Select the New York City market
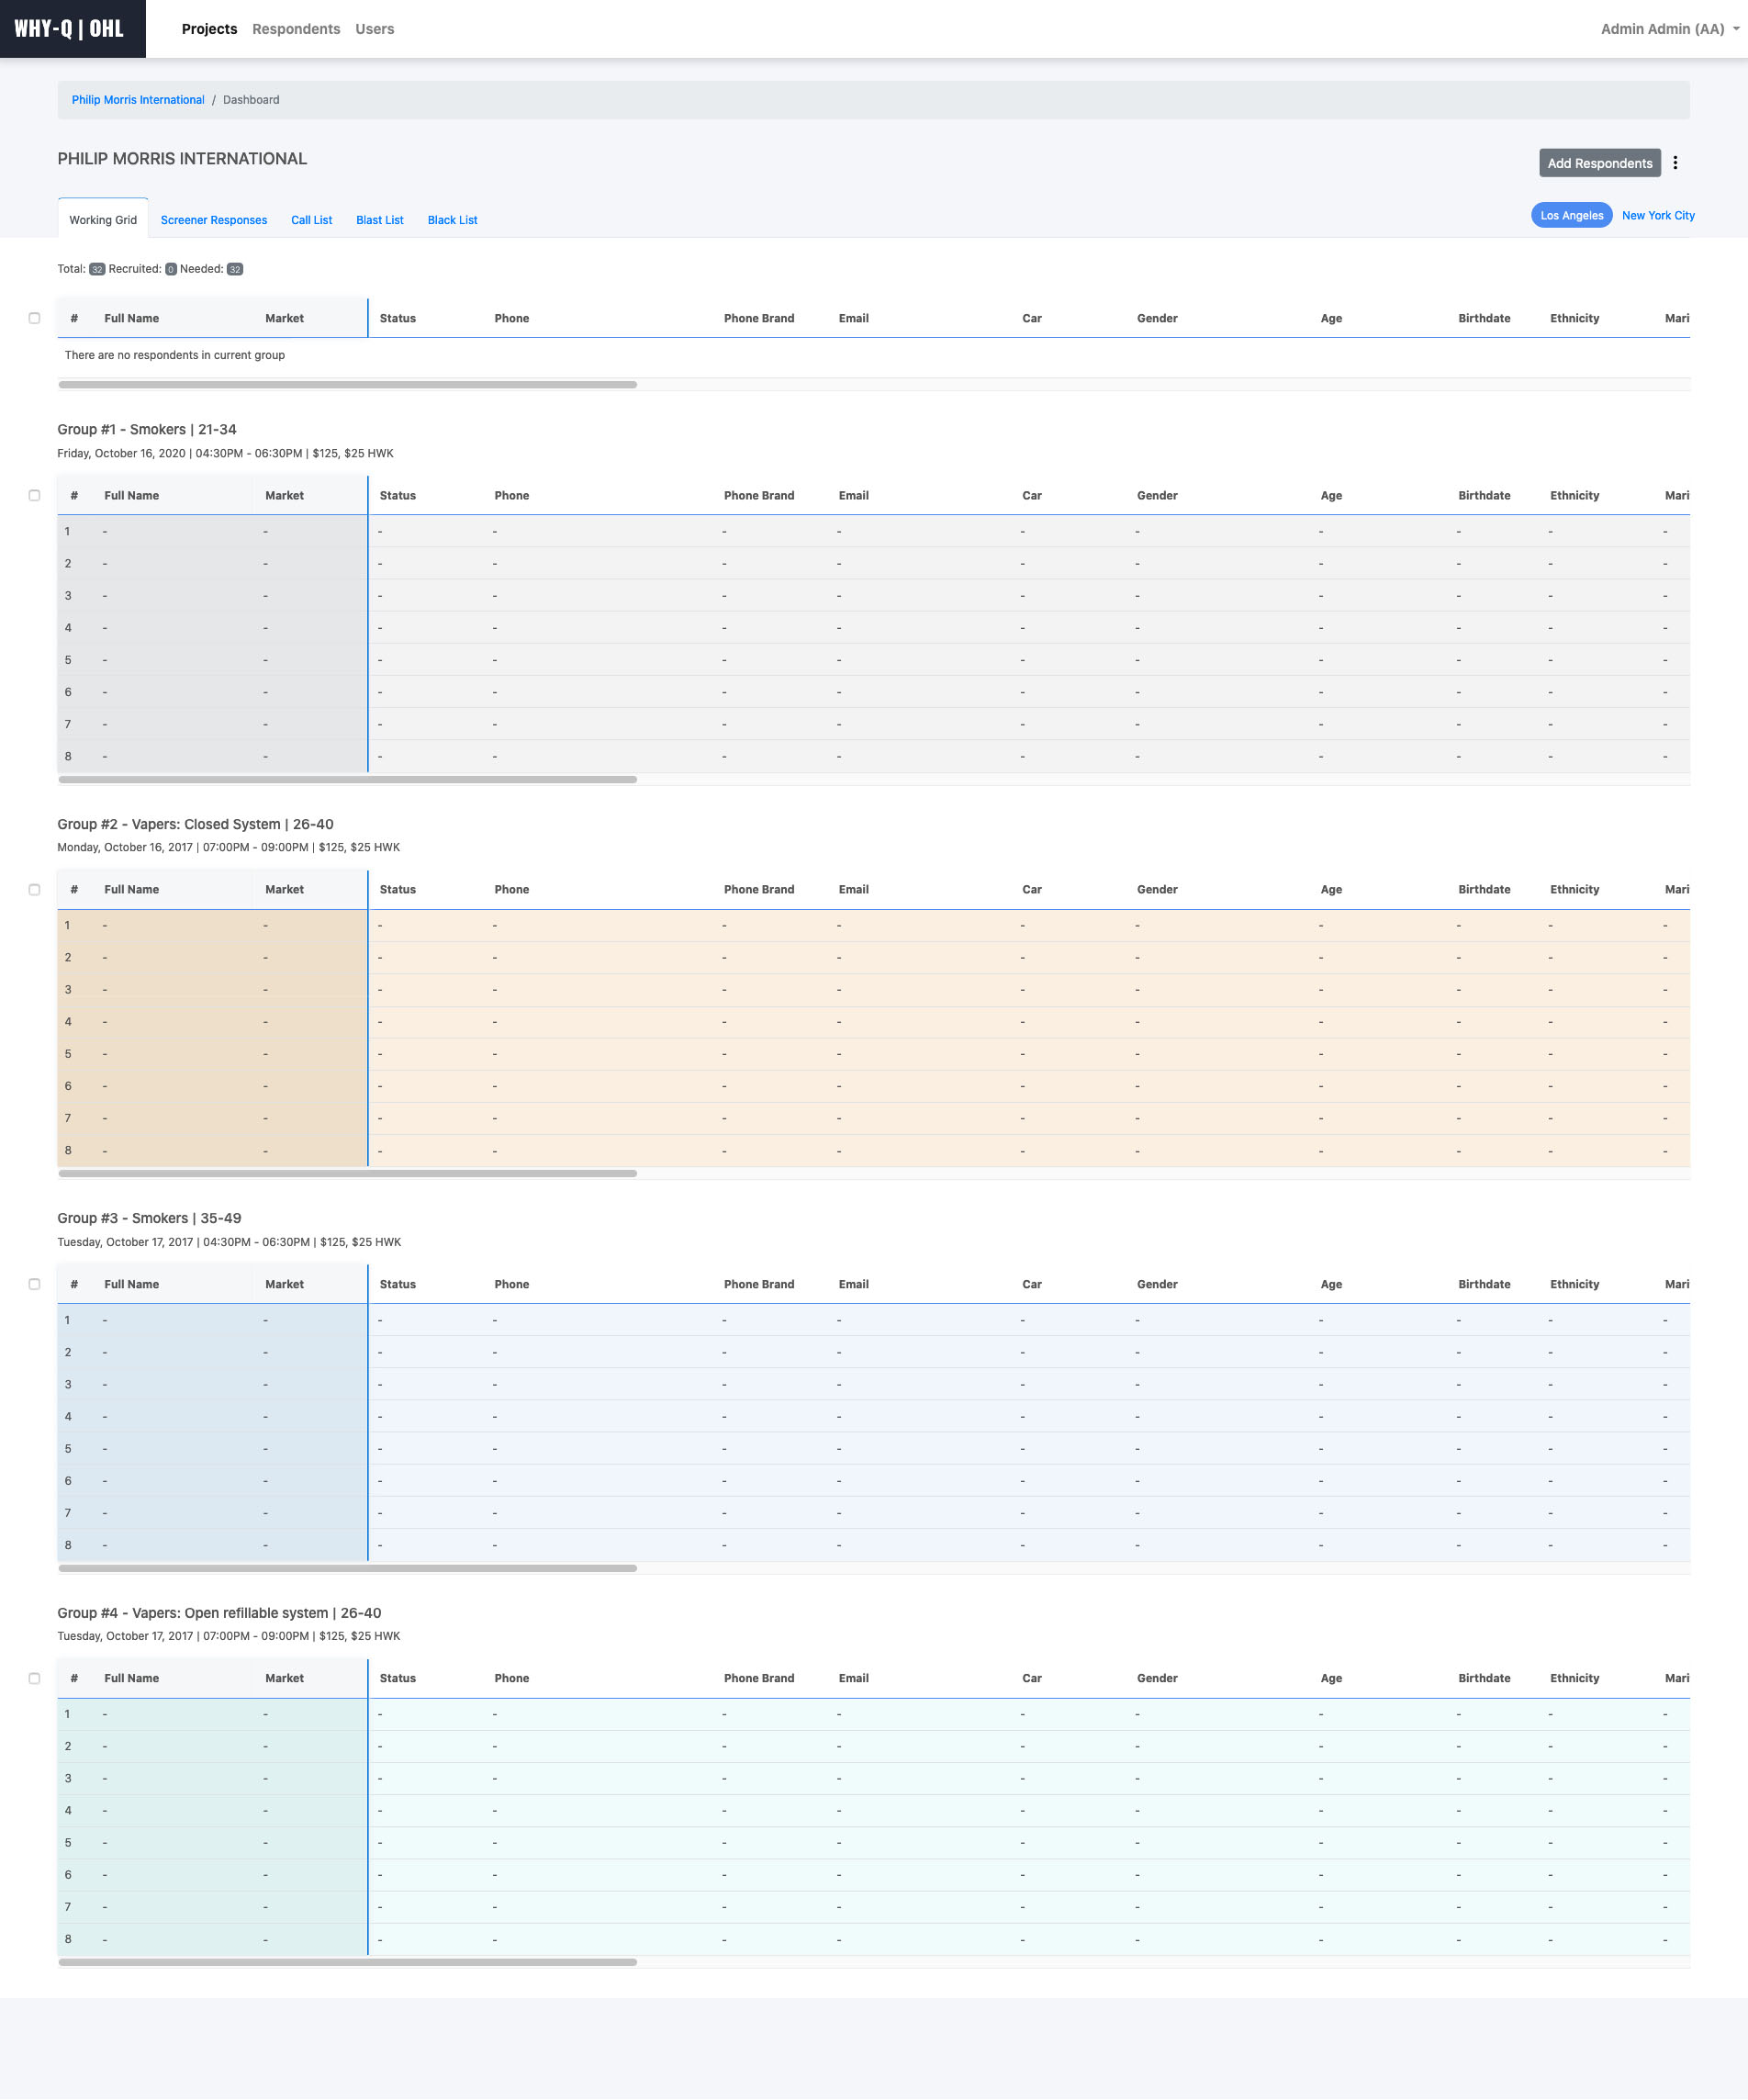Image resolution: width=1748 pixels, height=2100 pixels. 1657,215
